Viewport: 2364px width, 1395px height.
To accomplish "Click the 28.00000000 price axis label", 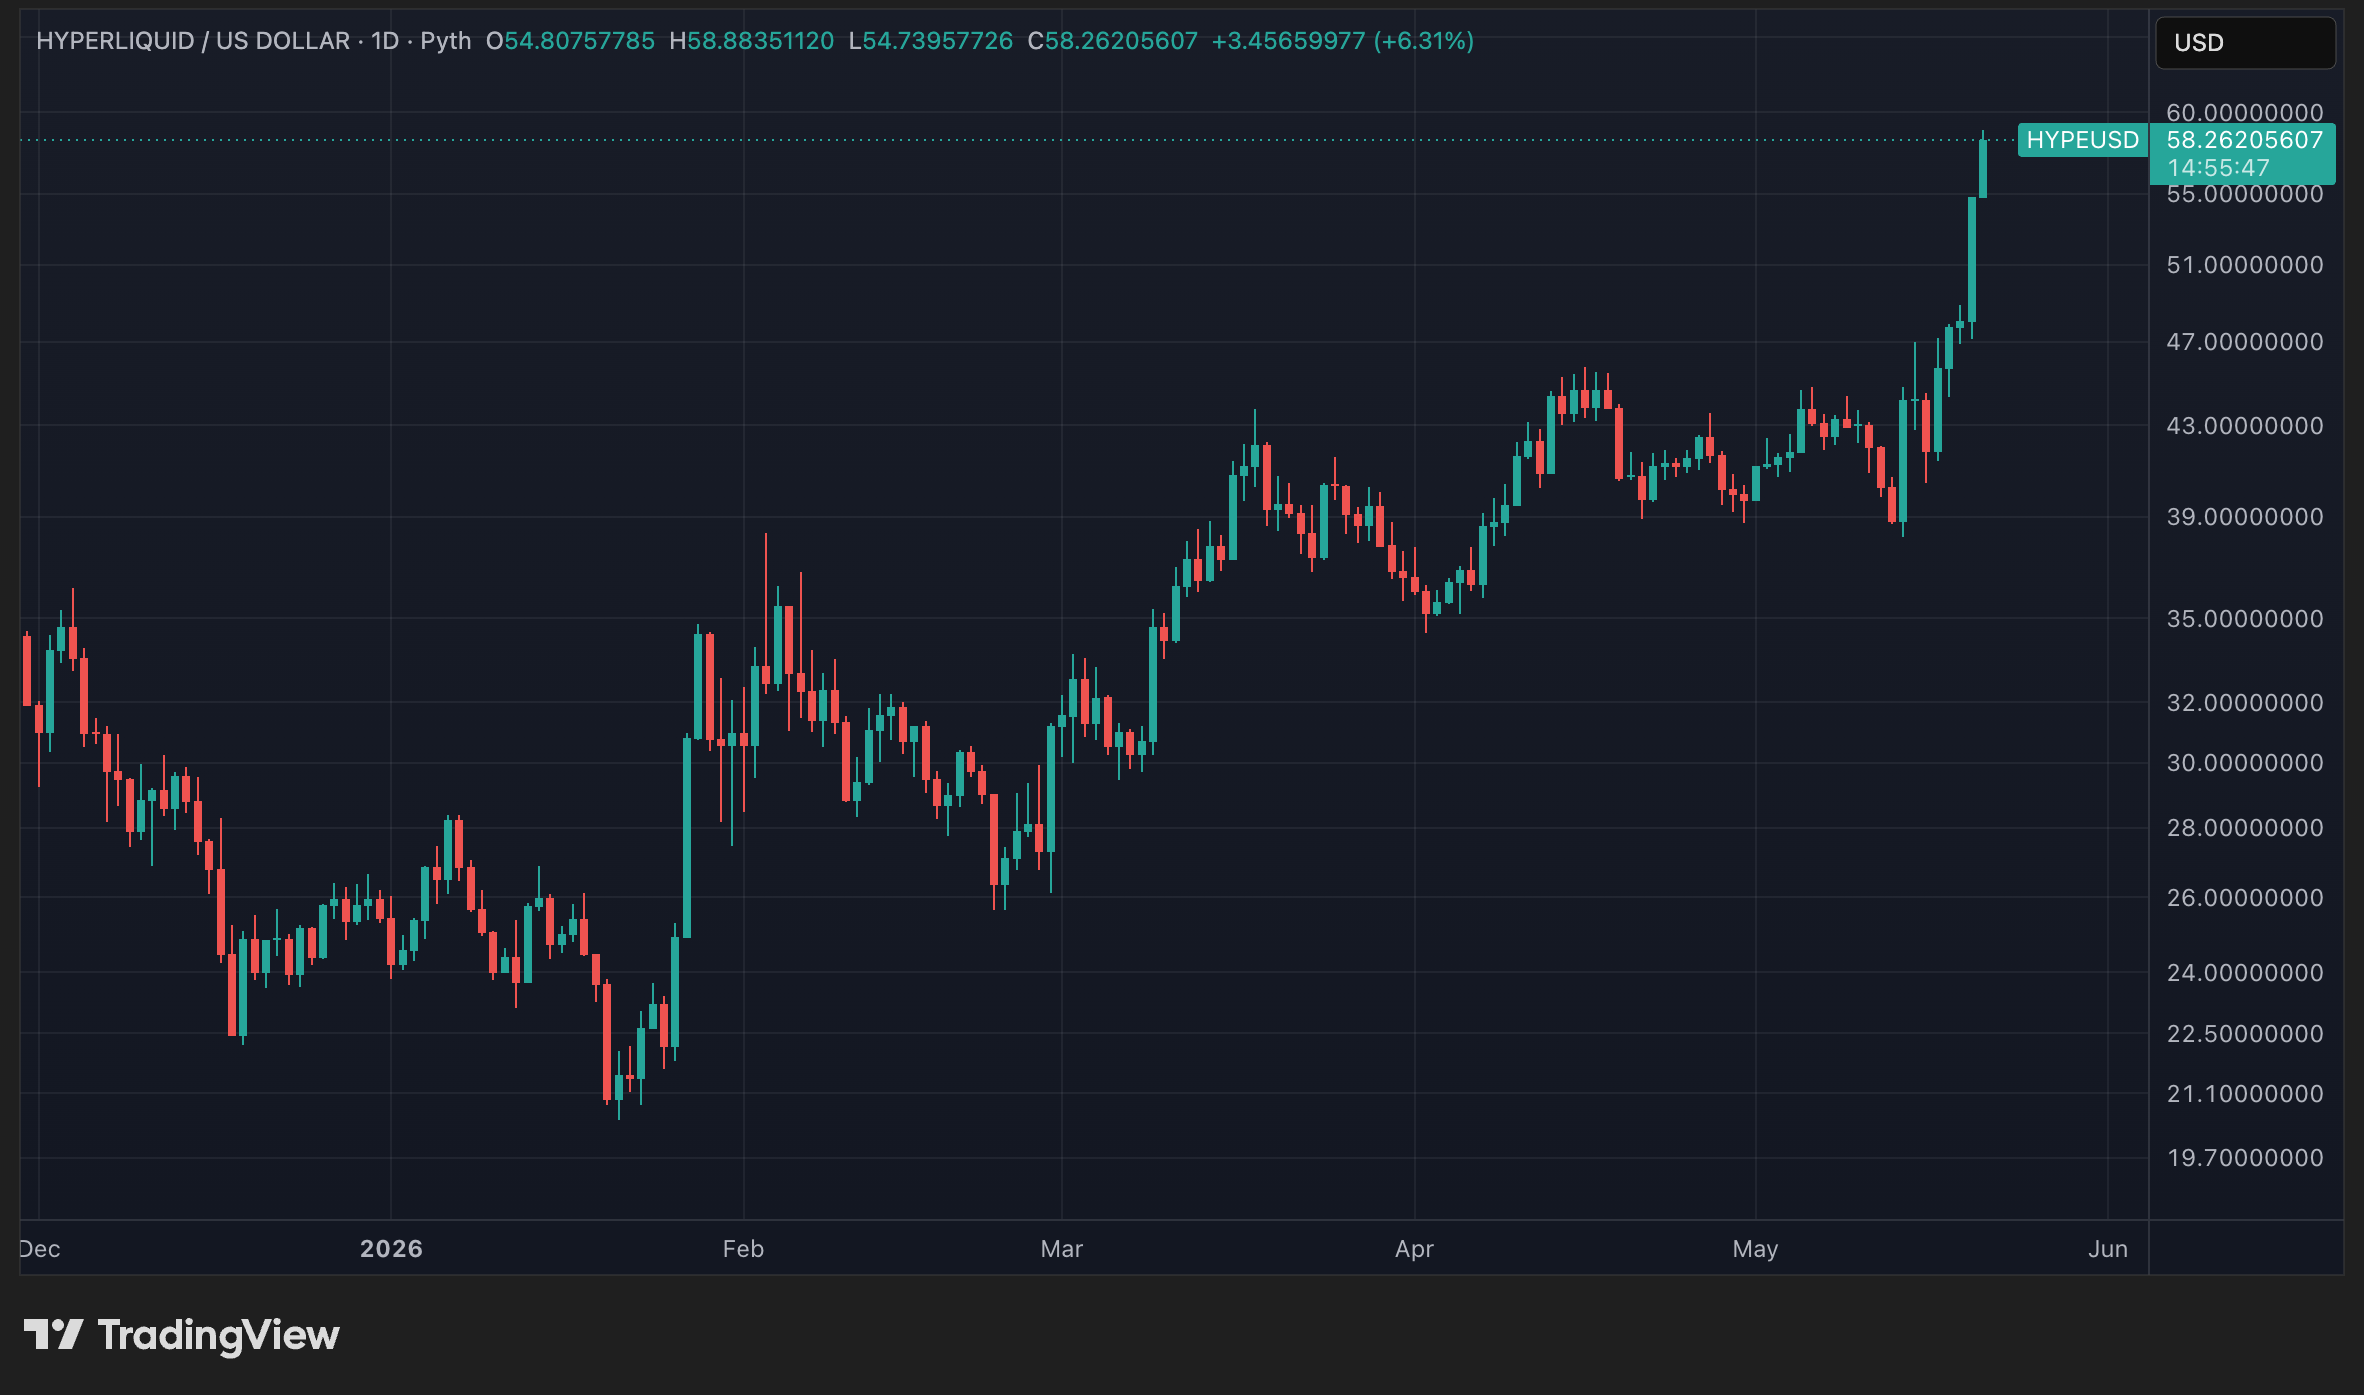I will pyautogui.click(x=2245, y=828).
